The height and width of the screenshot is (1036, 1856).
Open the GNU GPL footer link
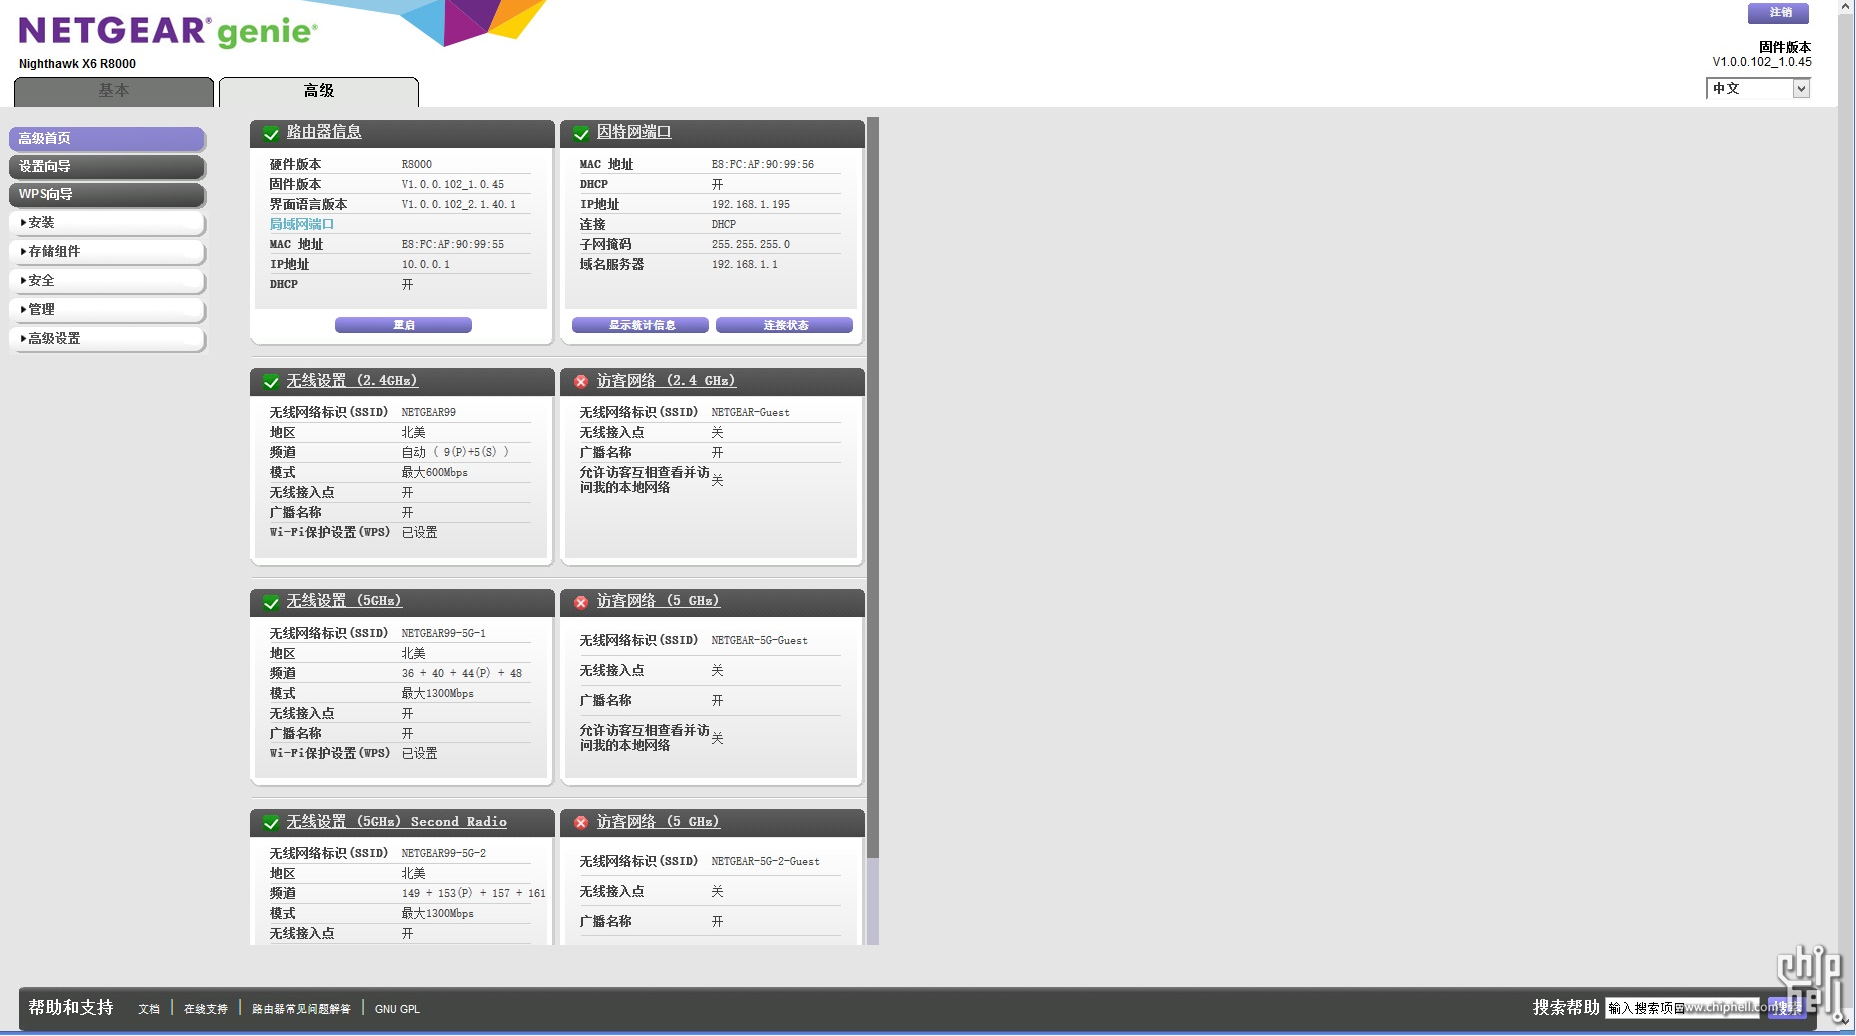click(x=397, y=1009)
